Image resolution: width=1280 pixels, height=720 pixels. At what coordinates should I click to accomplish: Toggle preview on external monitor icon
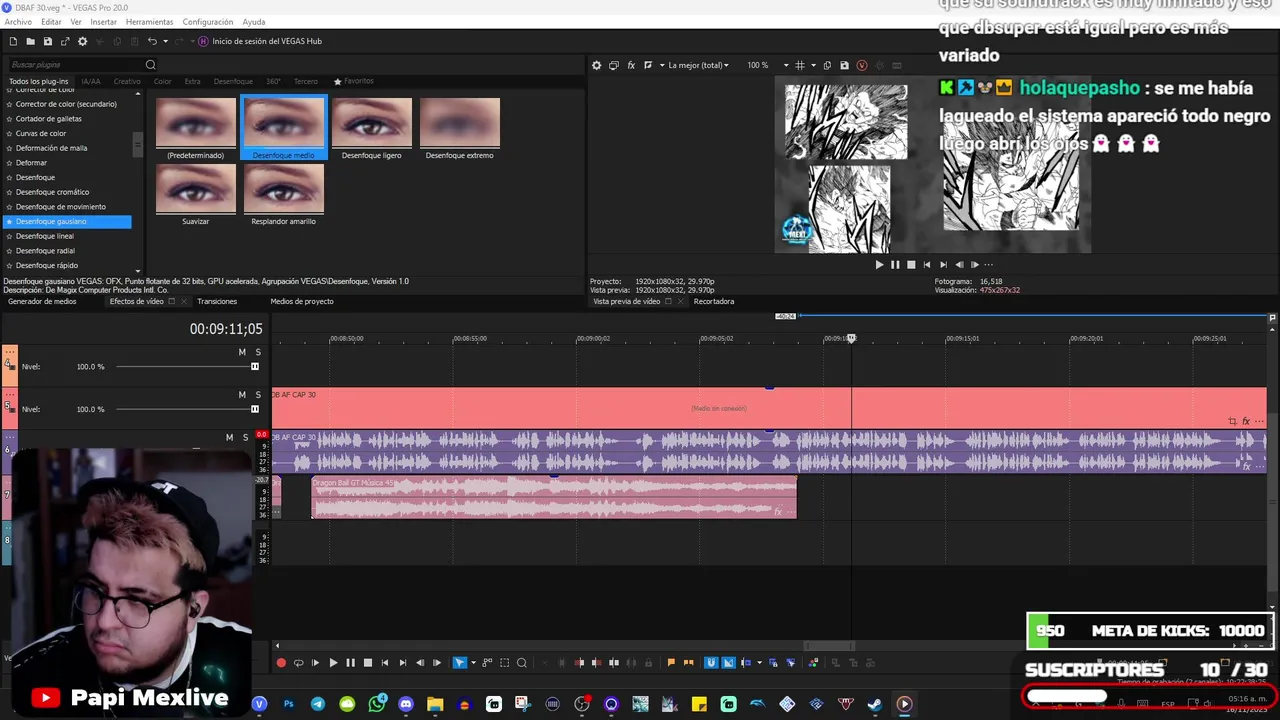(x=614, y=65)
